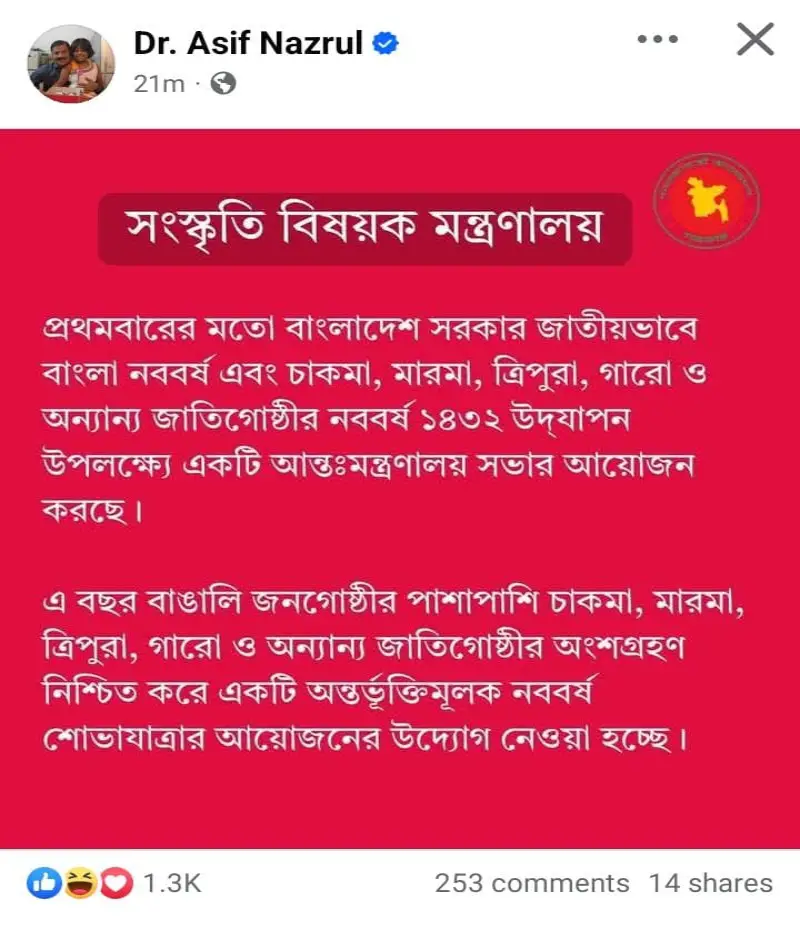Open the three-dot post options menu
The width and height of the screenshot is (800, 928).
pyautogui.click(x=658, y=39)
